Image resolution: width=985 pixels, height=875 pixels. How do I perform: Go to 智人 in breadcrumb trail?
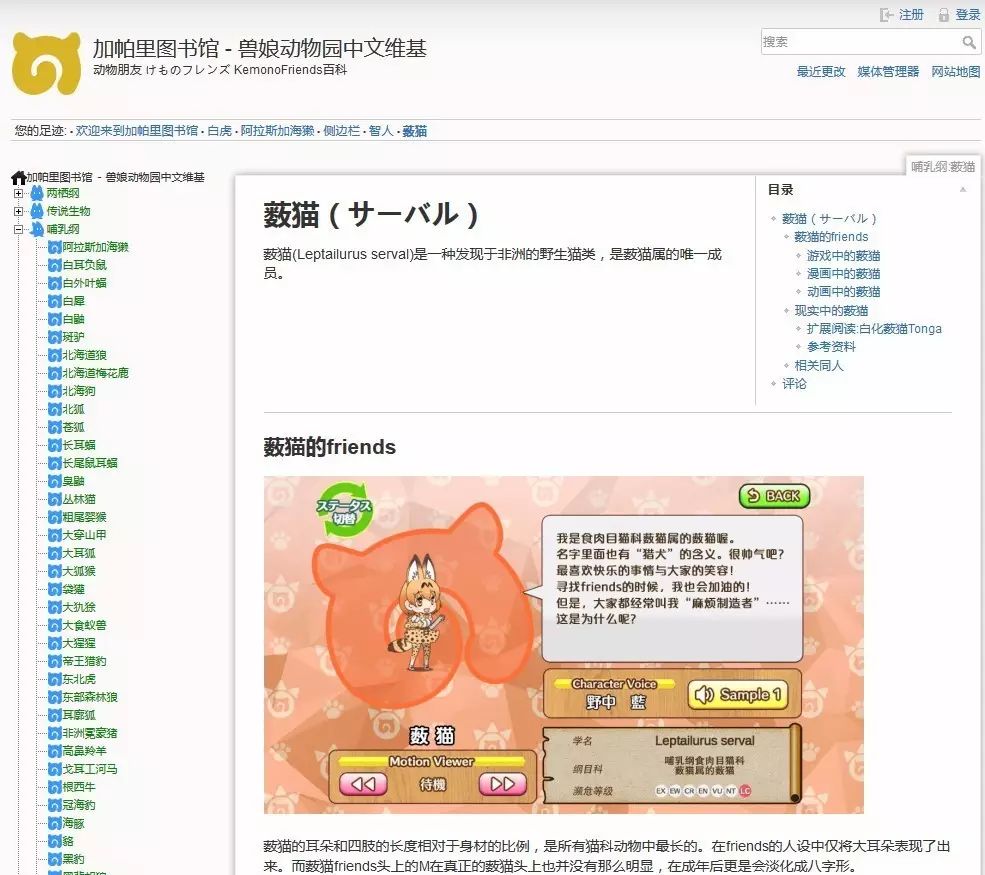click(x=381, y=131)
